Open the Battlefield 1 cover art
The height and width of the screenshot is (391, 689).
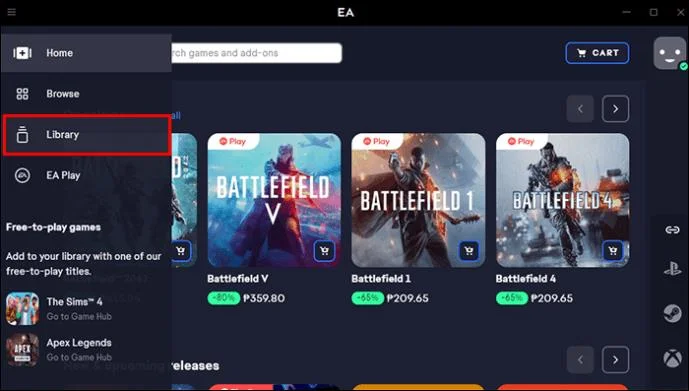click(418, 200)
